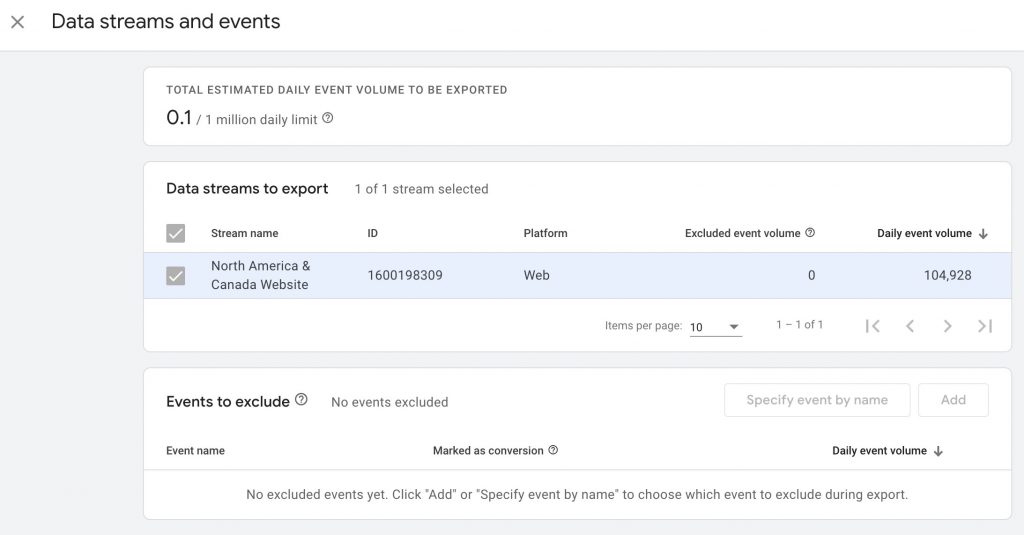The height and width of the screenshot is (535, 1024).
Task: Click the excluded event volume value 0
Action: click(811, 275)
